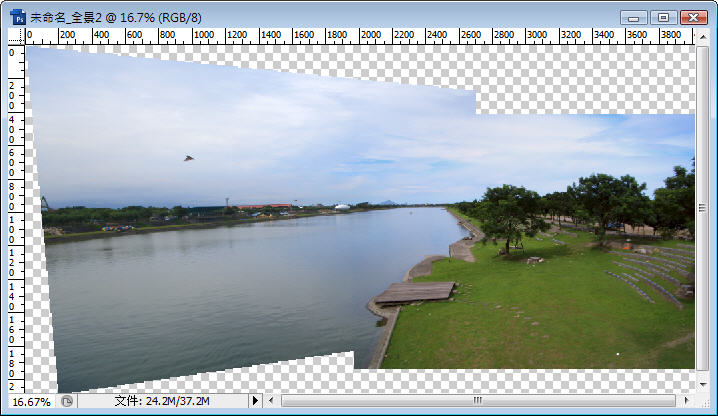Click the Photoshop document icon in title bar
The width and height of the screenshot is (718, 416).
point(19,17)
